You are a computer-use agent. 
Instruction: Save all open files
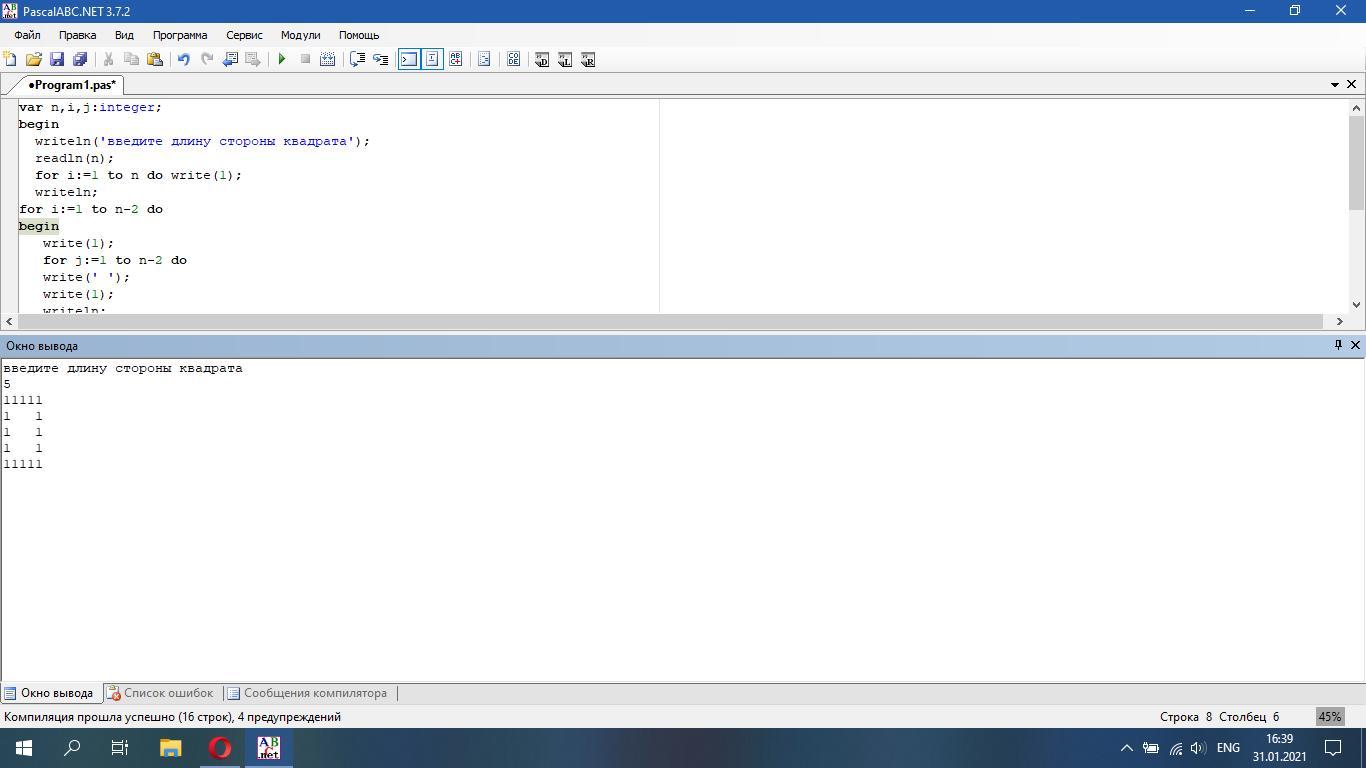(x=80, y=59)
